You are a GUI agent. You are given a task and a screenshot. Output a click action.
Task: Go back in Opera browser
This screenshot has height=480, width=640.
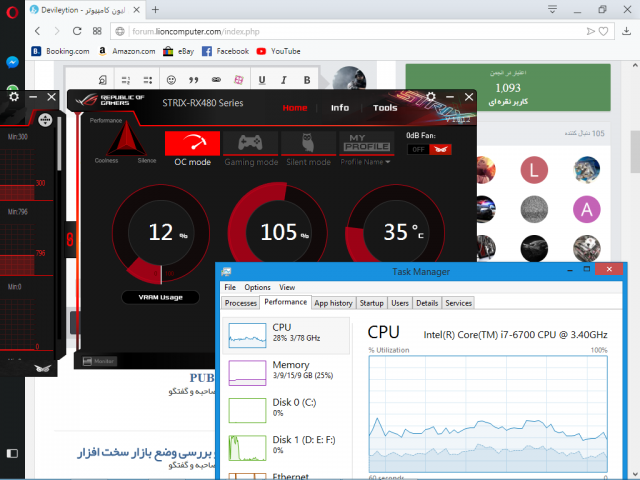click(x=38, y=31)
